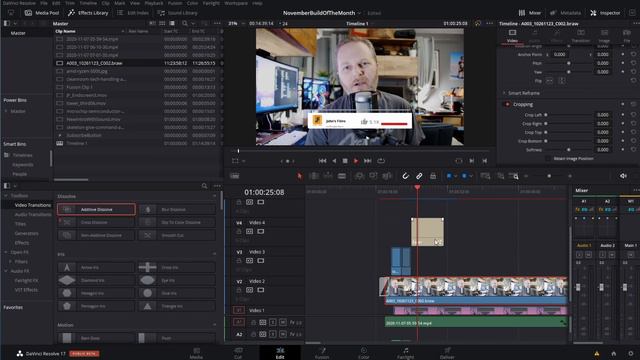This screenshot has width=640, height=360.
Task: Toggle the position lock padlock icon
Action: (433, 176)
